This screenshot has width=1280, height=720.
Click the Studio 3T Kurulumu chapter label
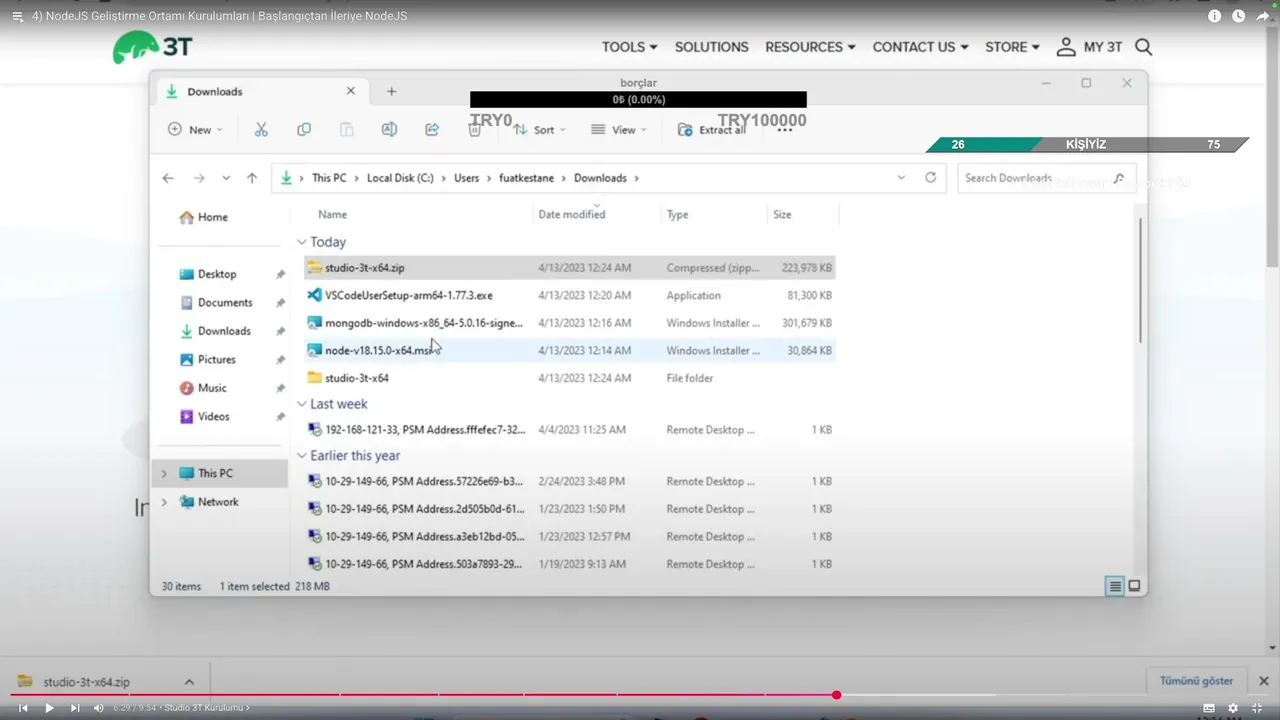click(204, 708)
